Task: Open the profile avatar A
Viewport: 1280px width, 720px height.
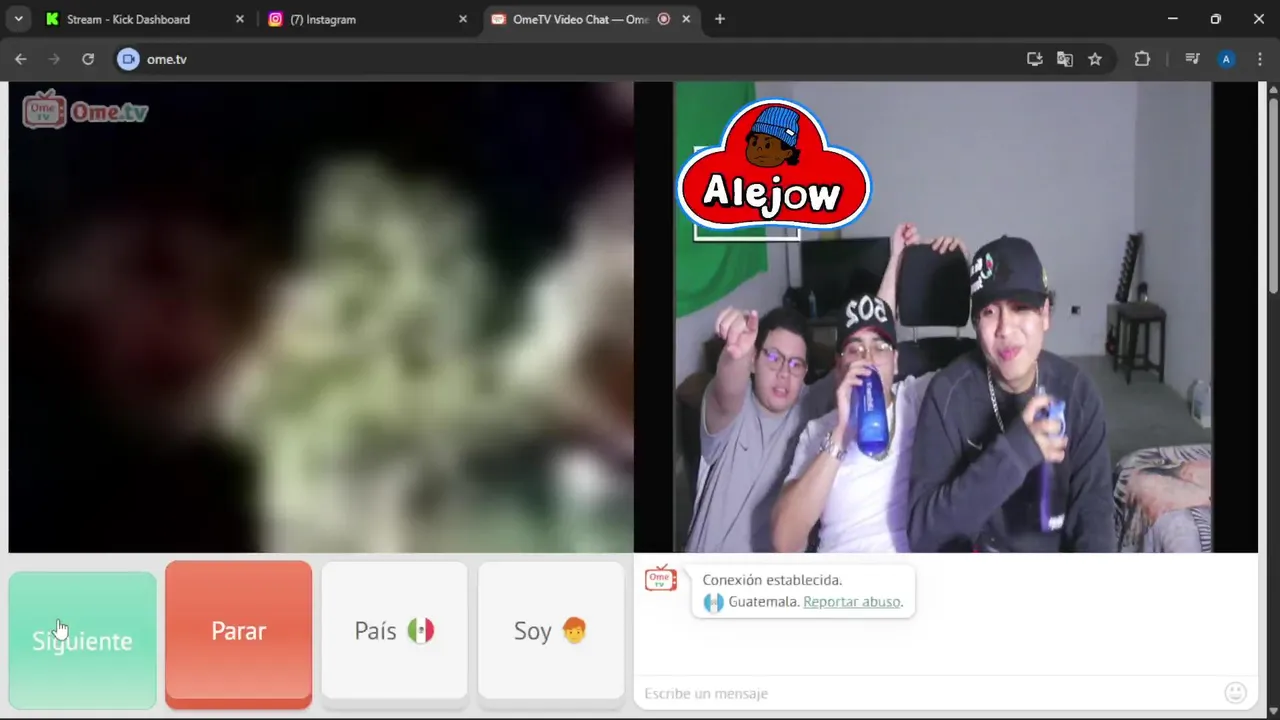Action: pos(1226,59)
